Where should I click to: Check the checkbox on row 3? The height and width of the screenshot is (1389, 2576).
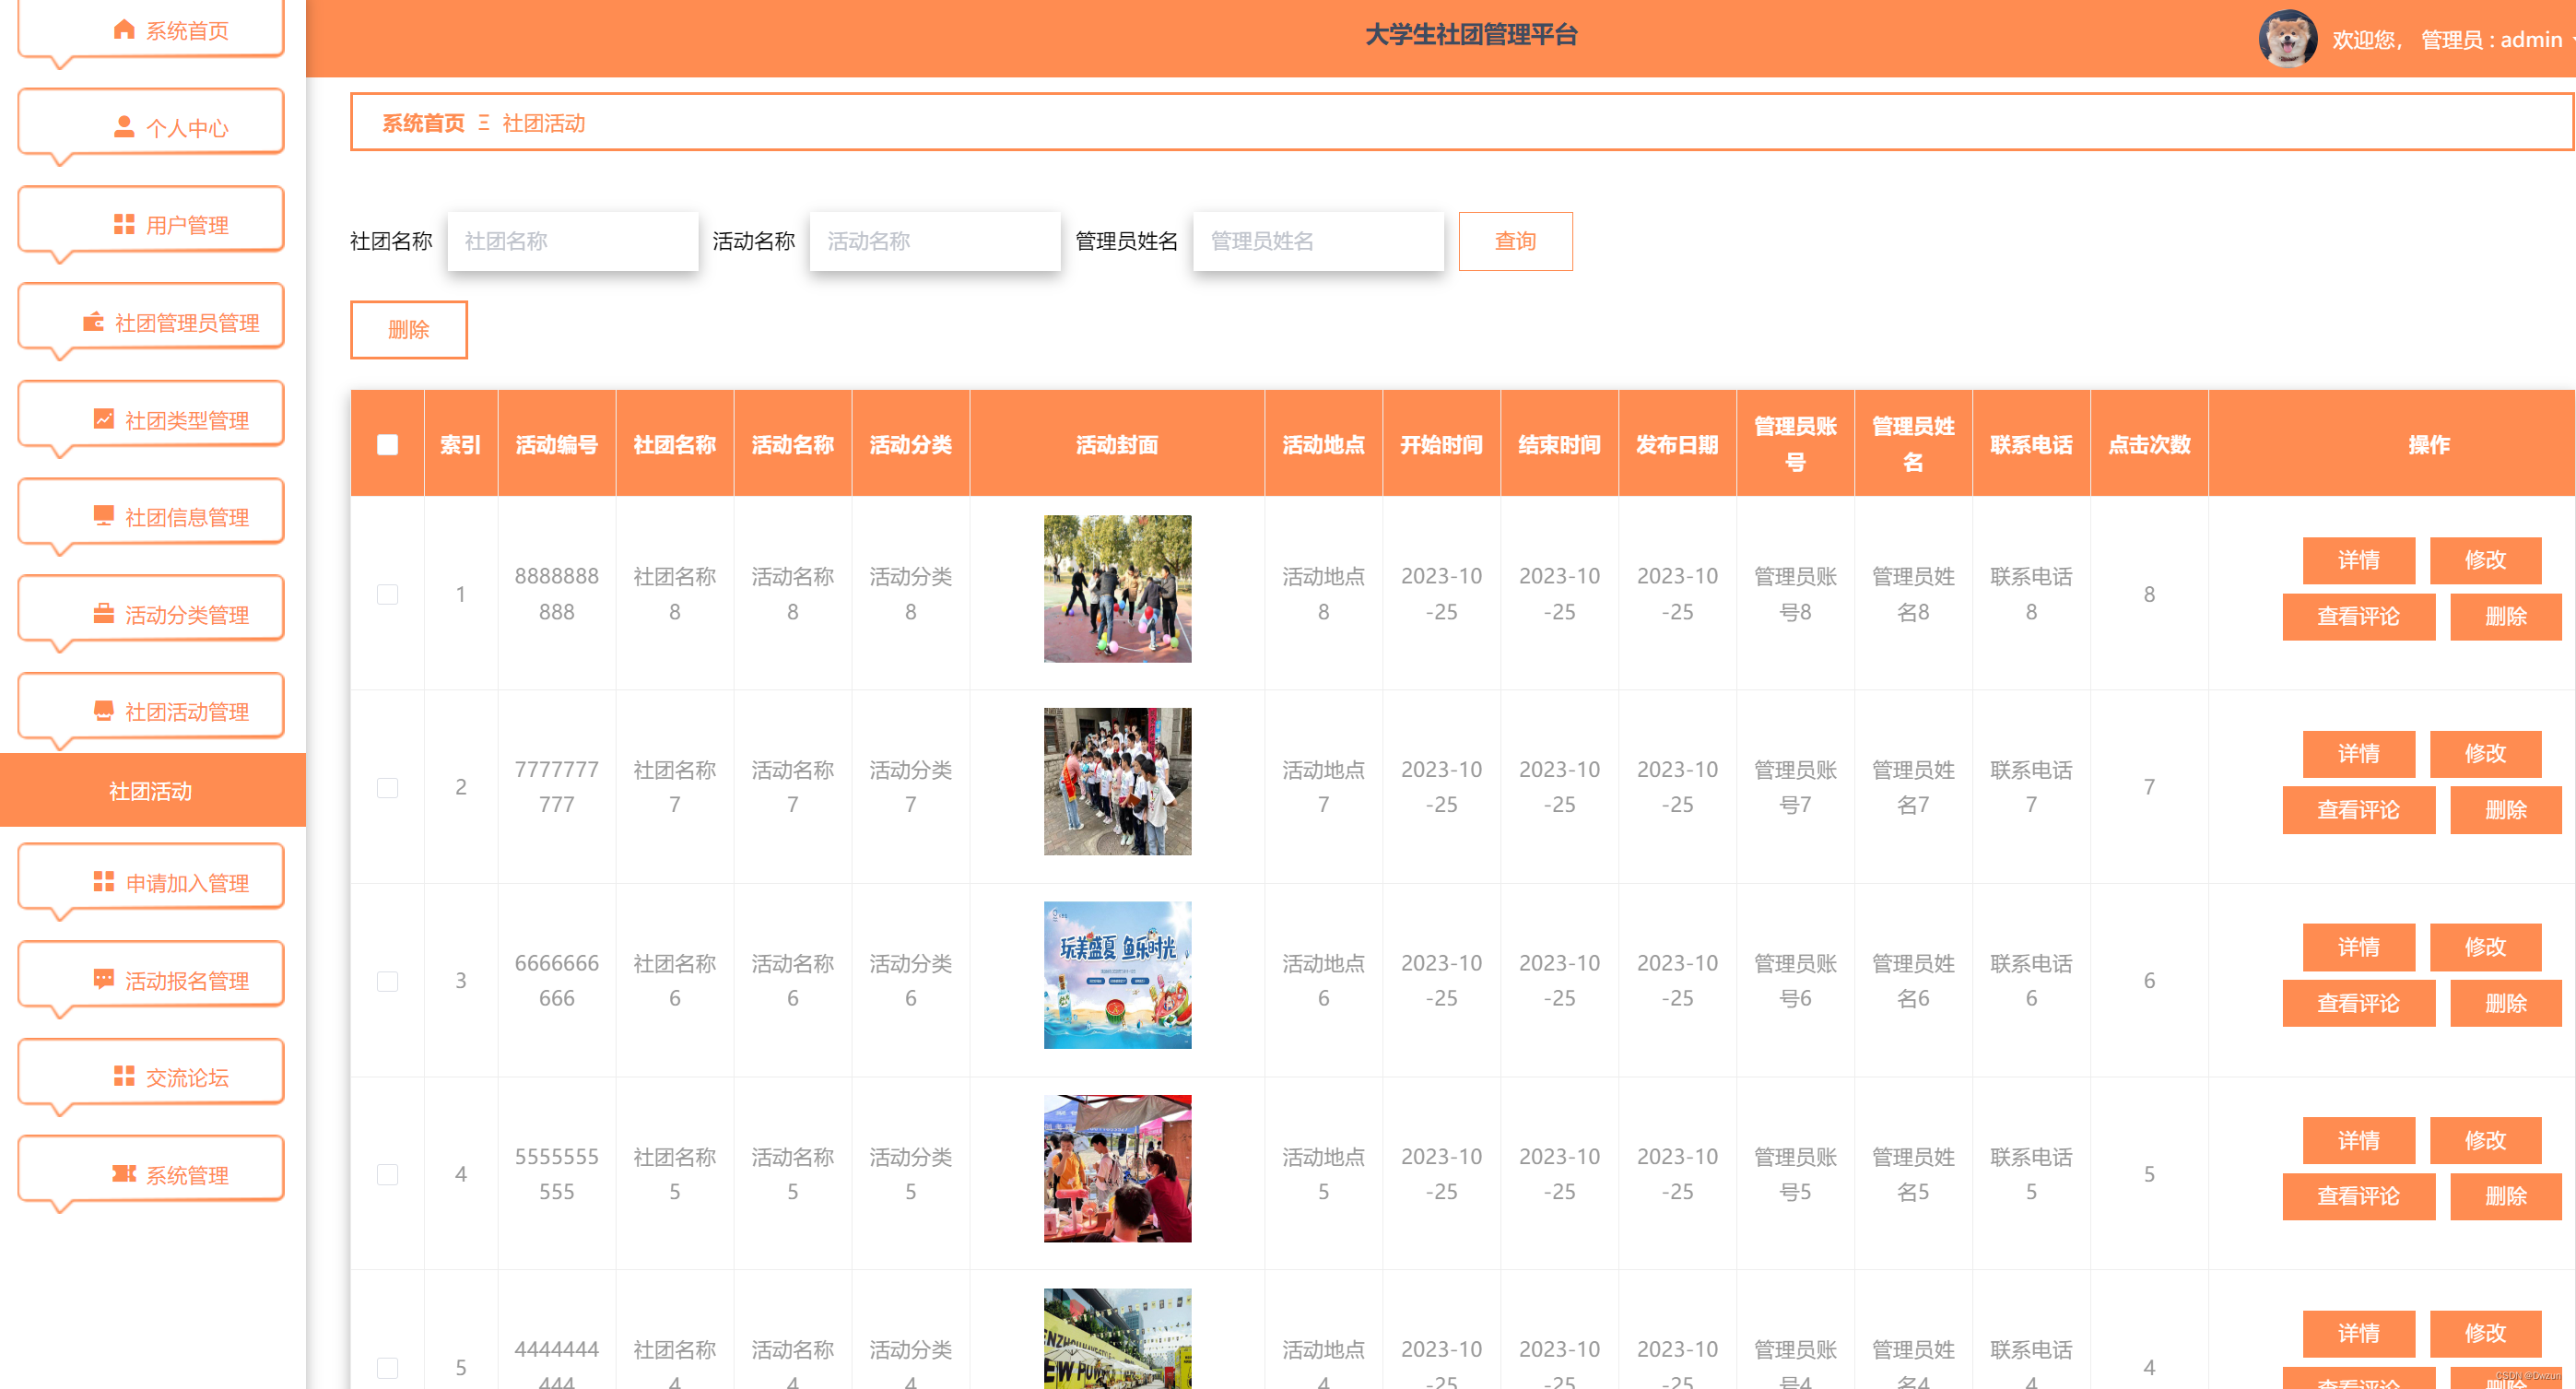click(388, 981)
